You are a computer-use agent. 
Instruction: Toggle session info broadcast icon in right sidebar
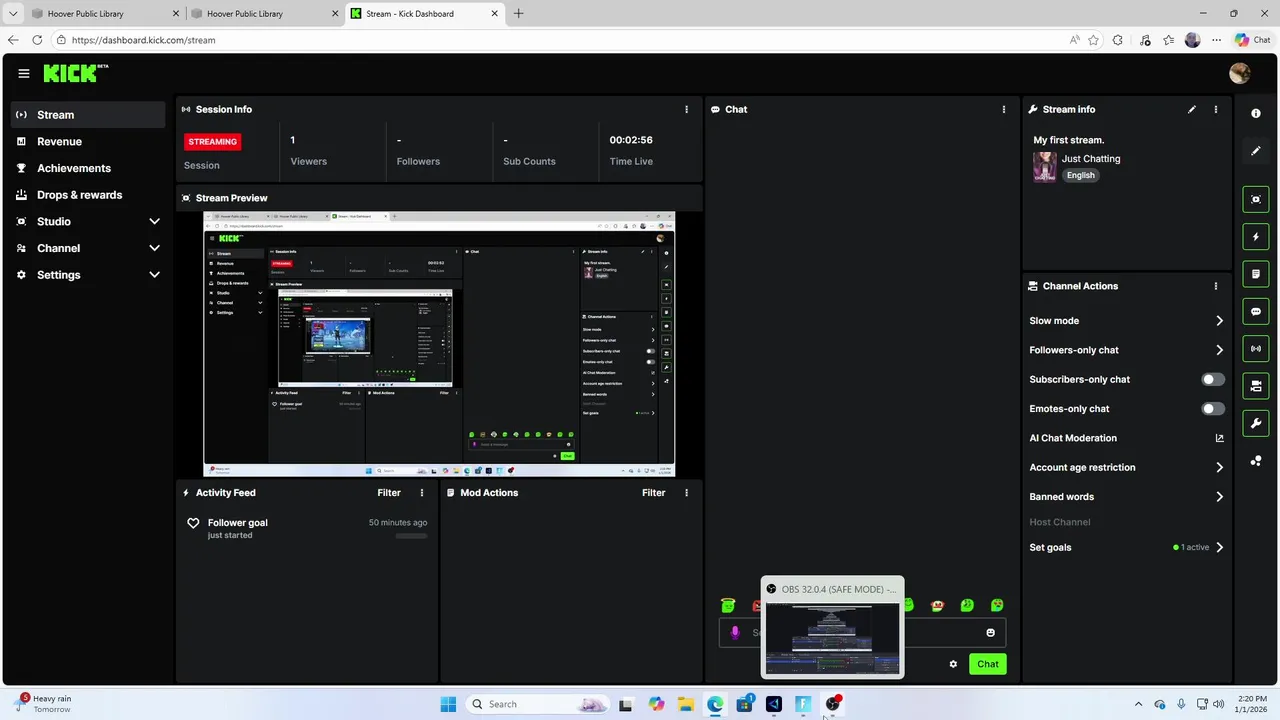[1256, 349]
